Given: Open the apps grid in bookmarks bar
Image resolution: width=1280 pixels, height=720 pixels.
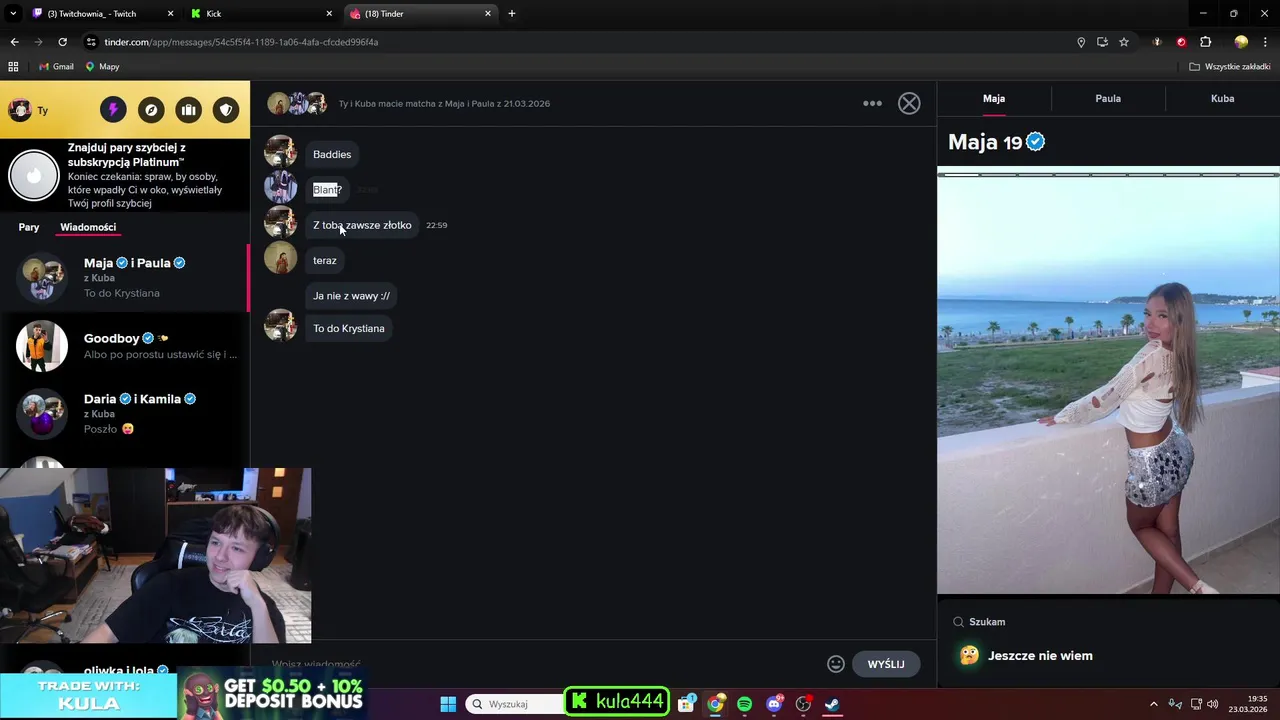Looking at the screenshot, I should [13, 67].
